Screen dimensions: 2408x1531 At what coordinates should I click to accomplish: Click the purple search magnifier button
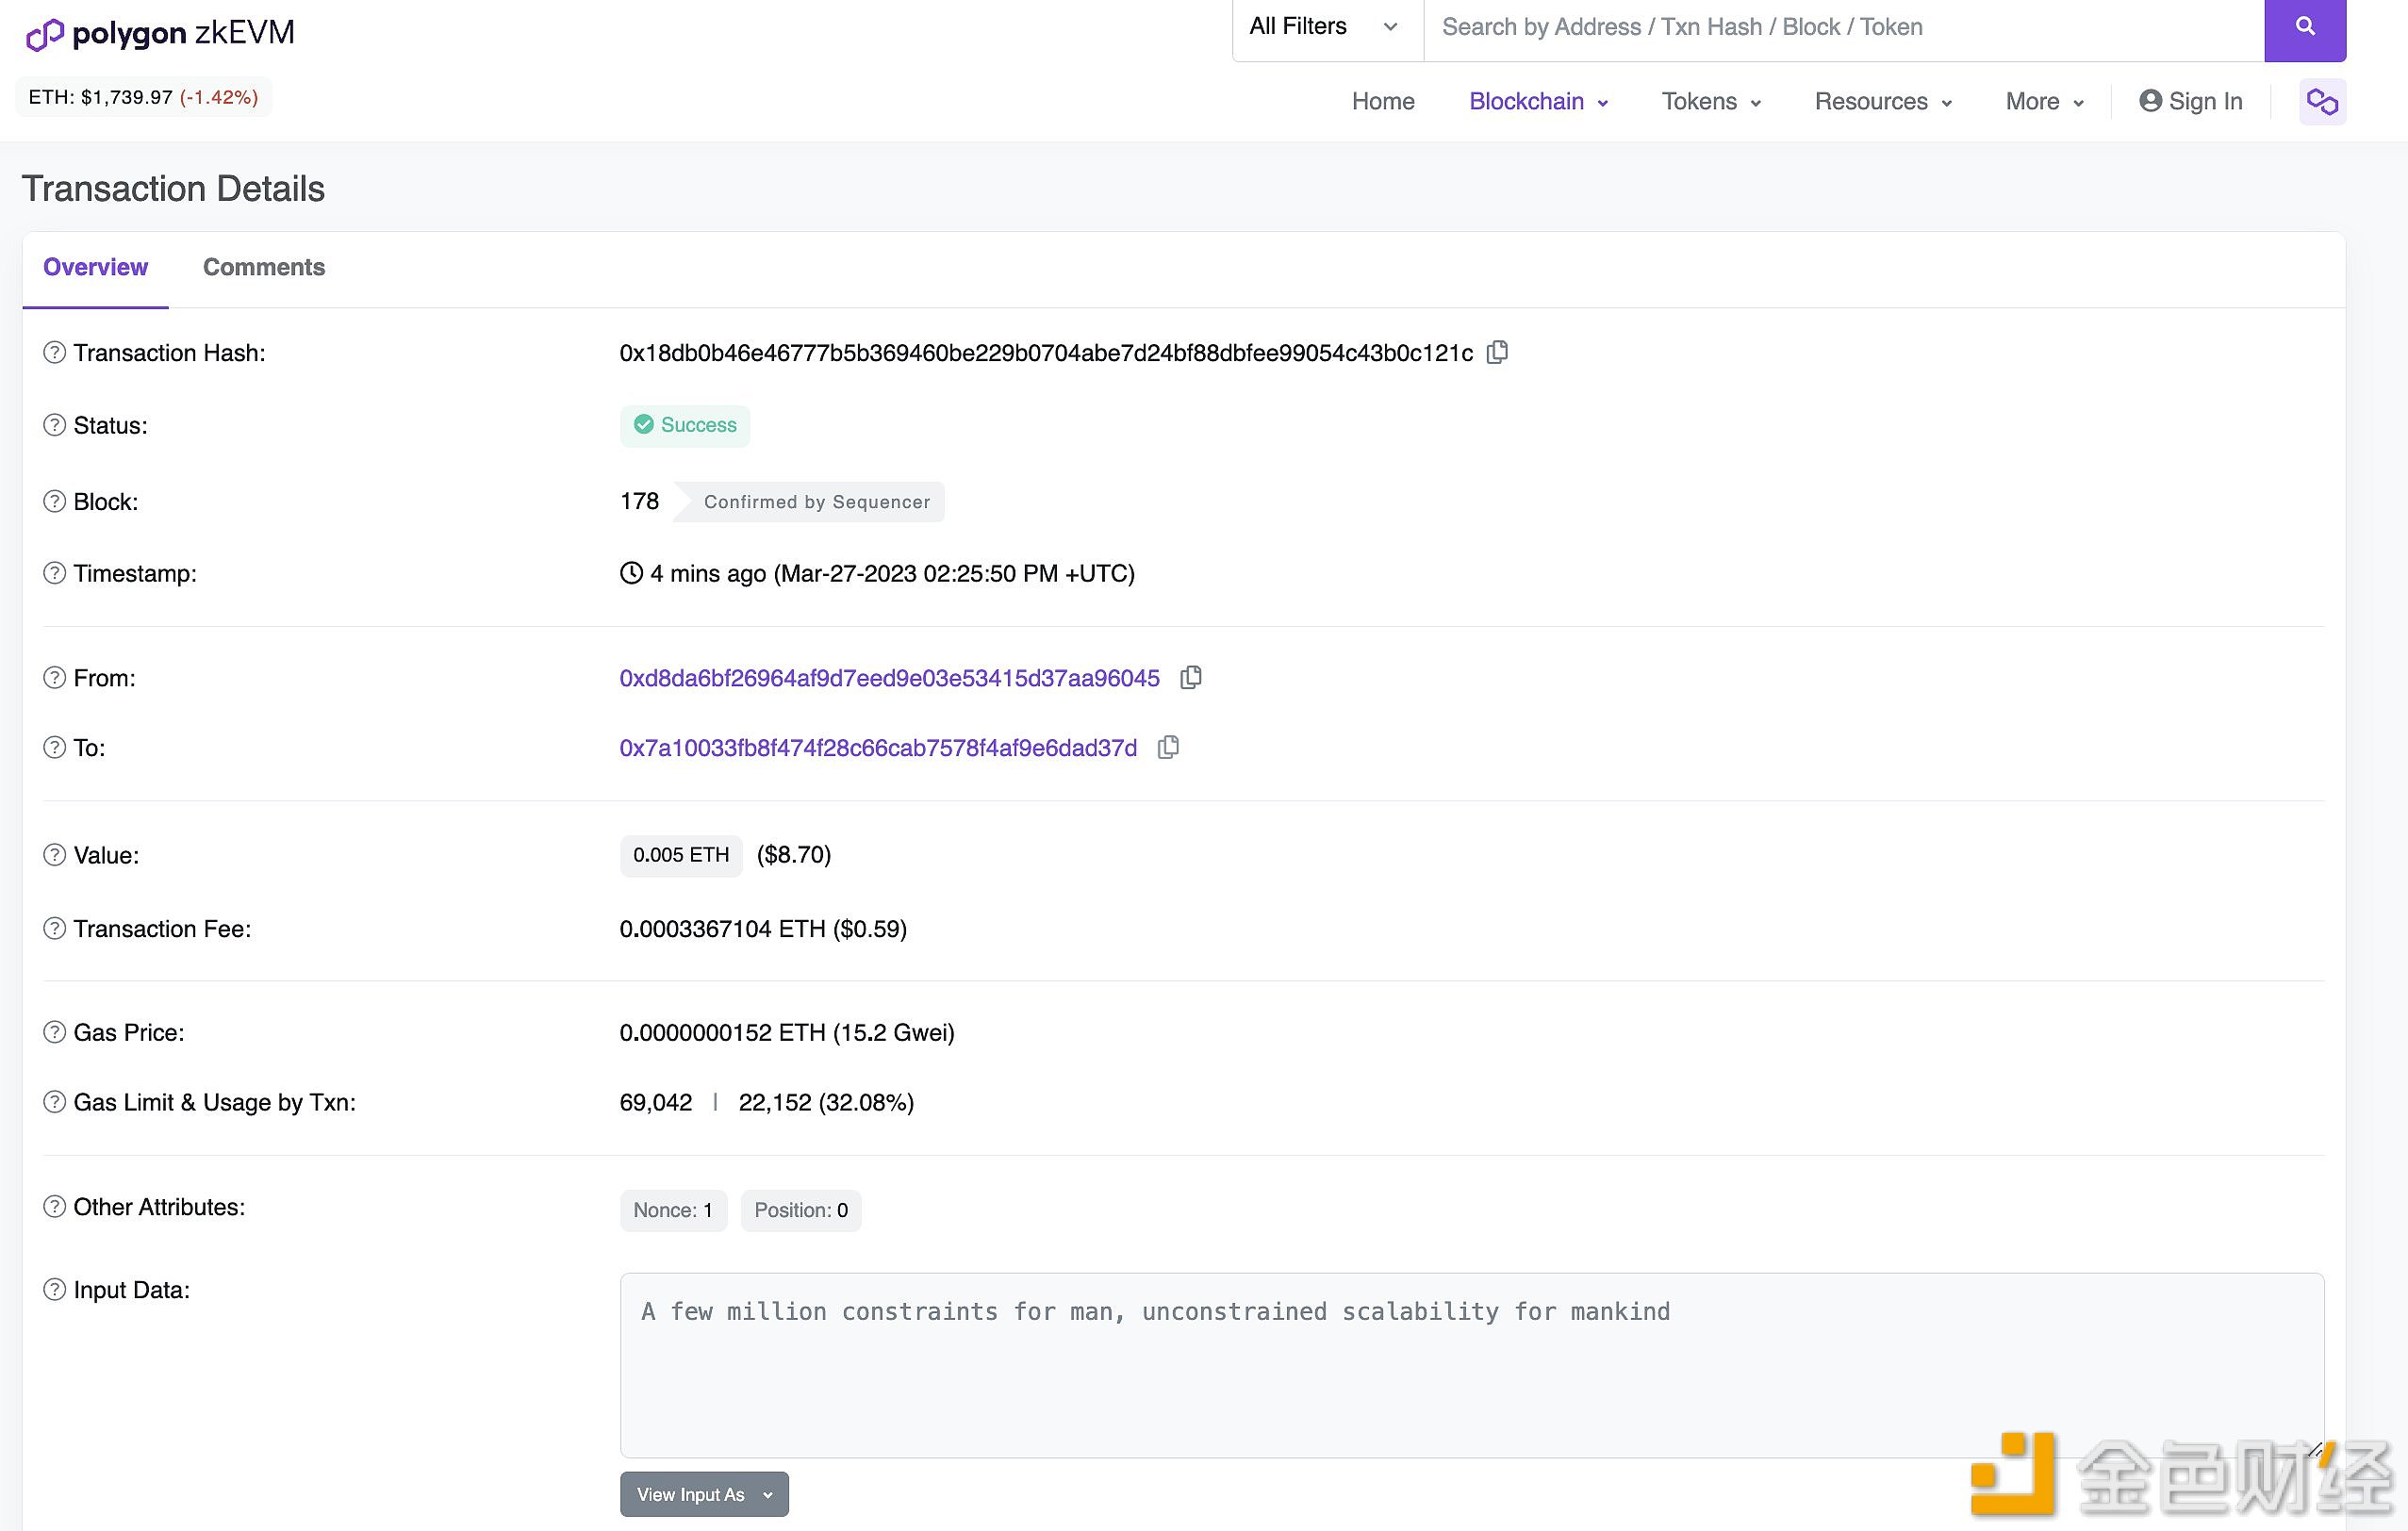[x=2305, y=28]
